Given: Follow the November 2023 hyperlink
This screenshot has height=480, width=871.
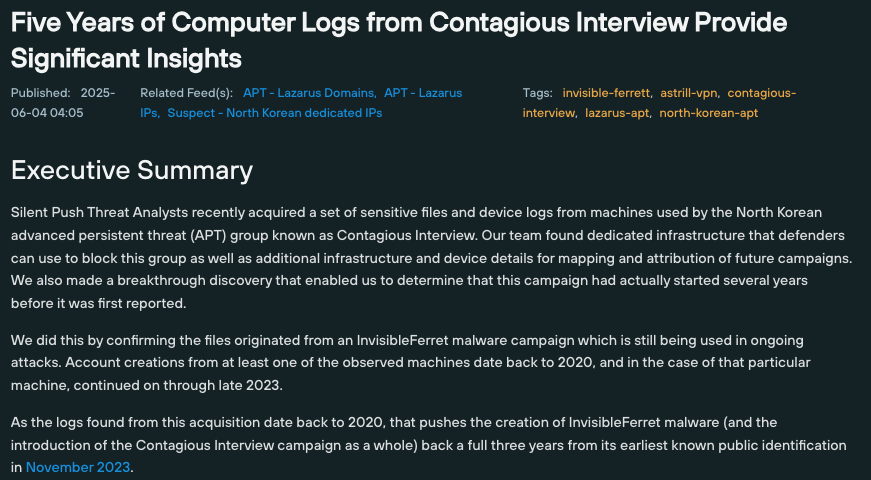Looking at the screenshot, I should click(x=78, y=467).
